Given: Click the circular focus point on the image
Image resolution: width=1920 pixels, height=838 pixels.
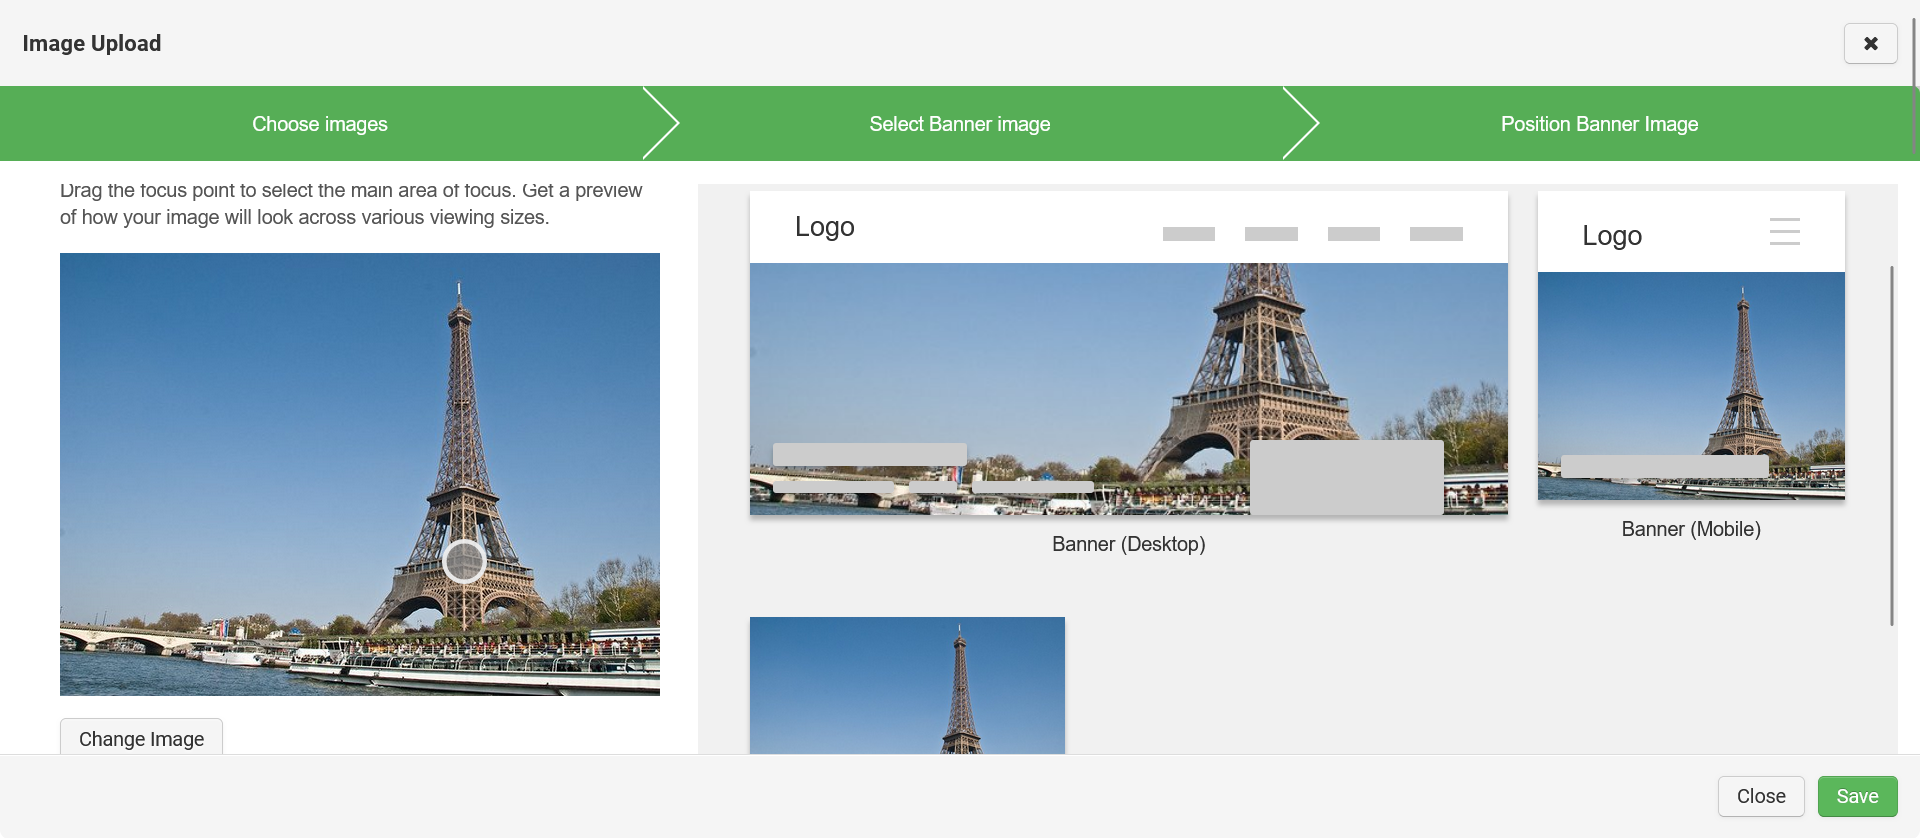Looking at the screenshot, I should pyautogui.click(x=464, y=561).
